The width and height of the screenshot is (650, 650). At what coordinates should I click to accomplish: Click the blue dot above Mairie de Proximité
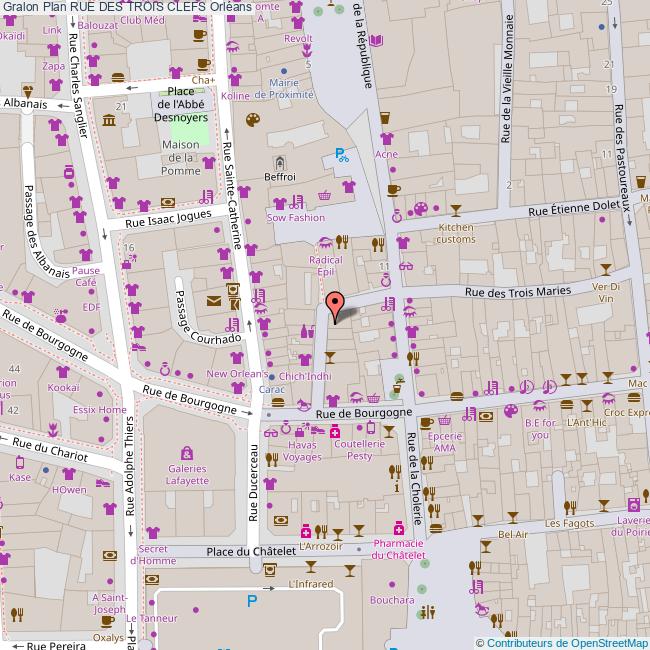pyautogui.click(x=284, y=70)
